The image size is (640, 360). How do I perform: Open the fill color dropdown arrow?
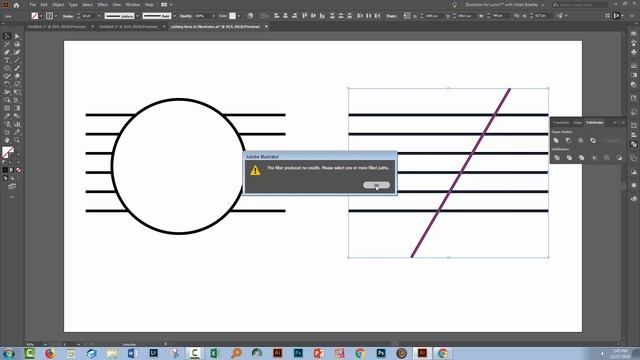[41, 16]
